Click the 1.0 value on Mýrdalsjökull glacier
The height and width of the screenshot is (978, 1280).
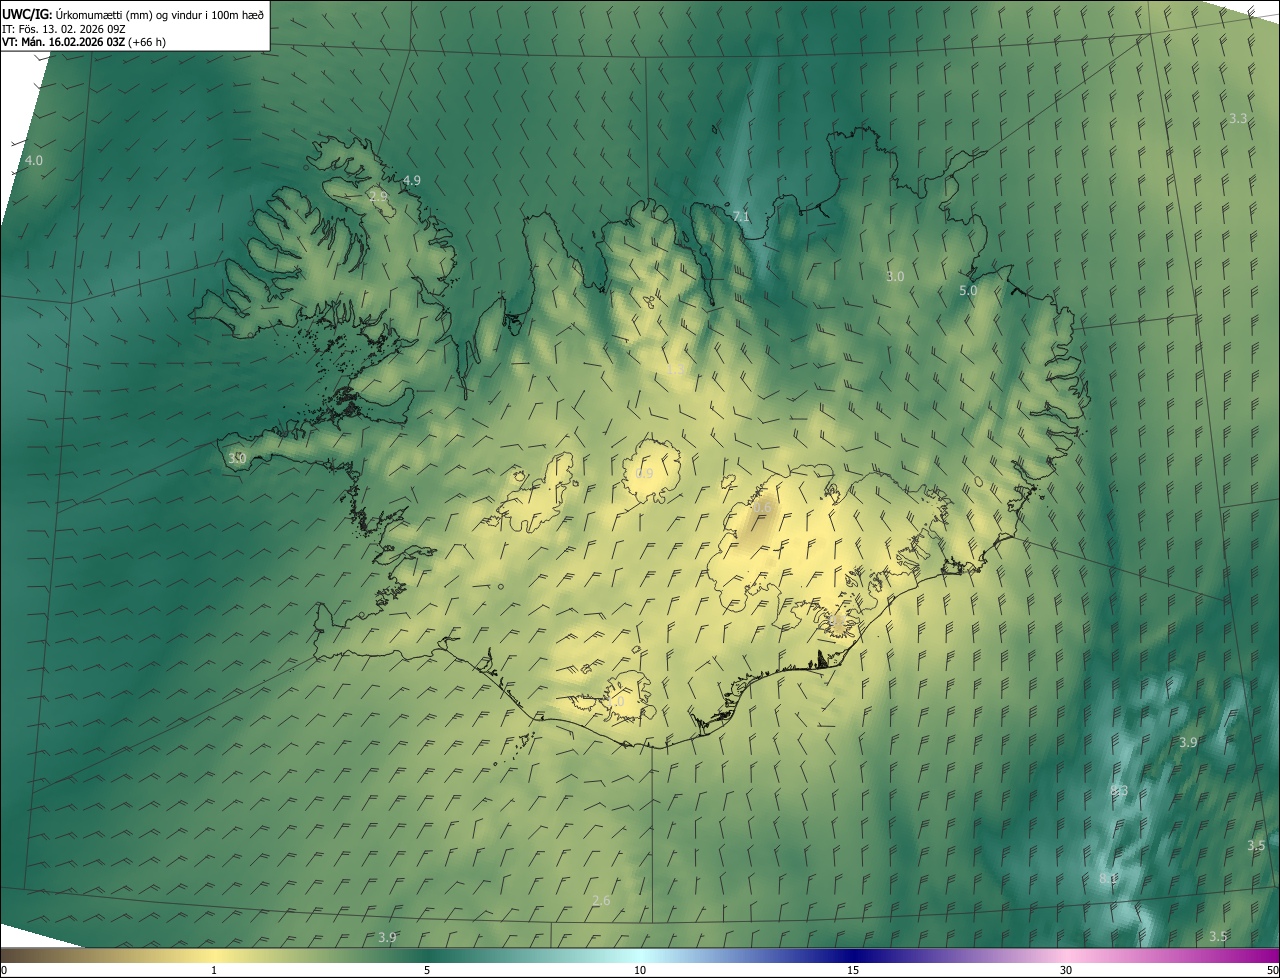pos(614,702)
